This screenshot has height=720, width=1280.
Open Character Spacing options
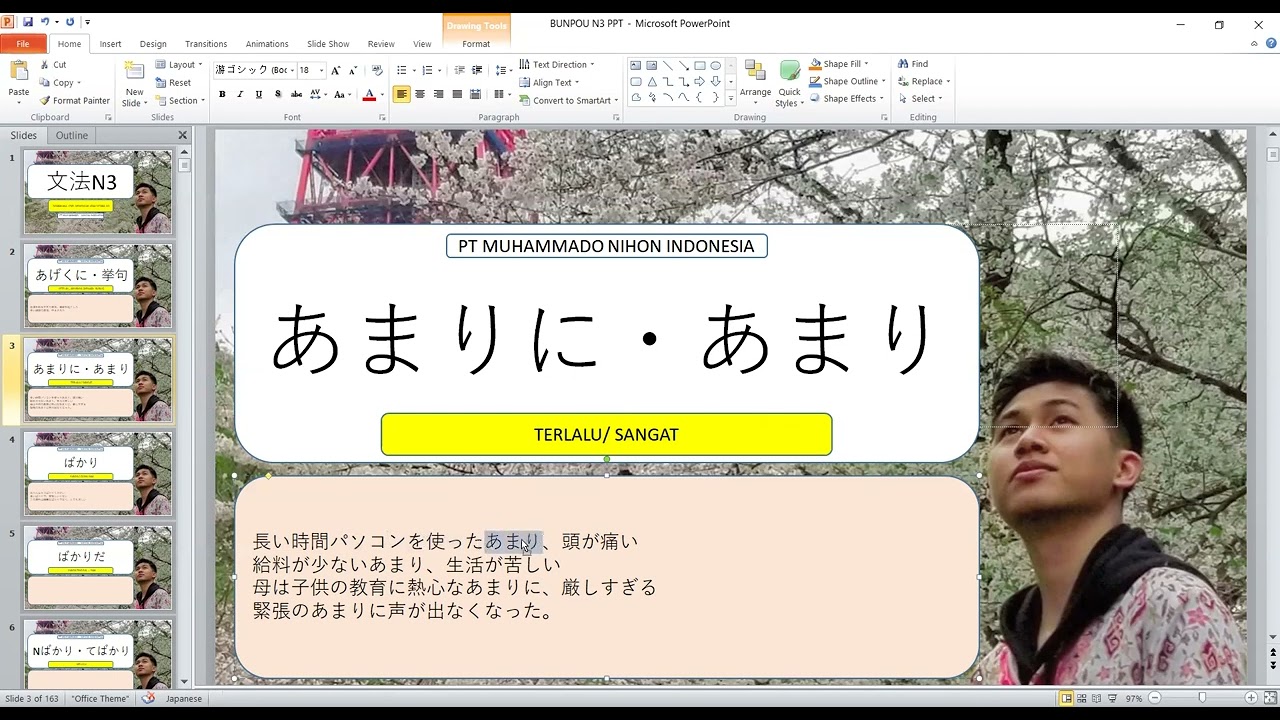tap(318, 94)
